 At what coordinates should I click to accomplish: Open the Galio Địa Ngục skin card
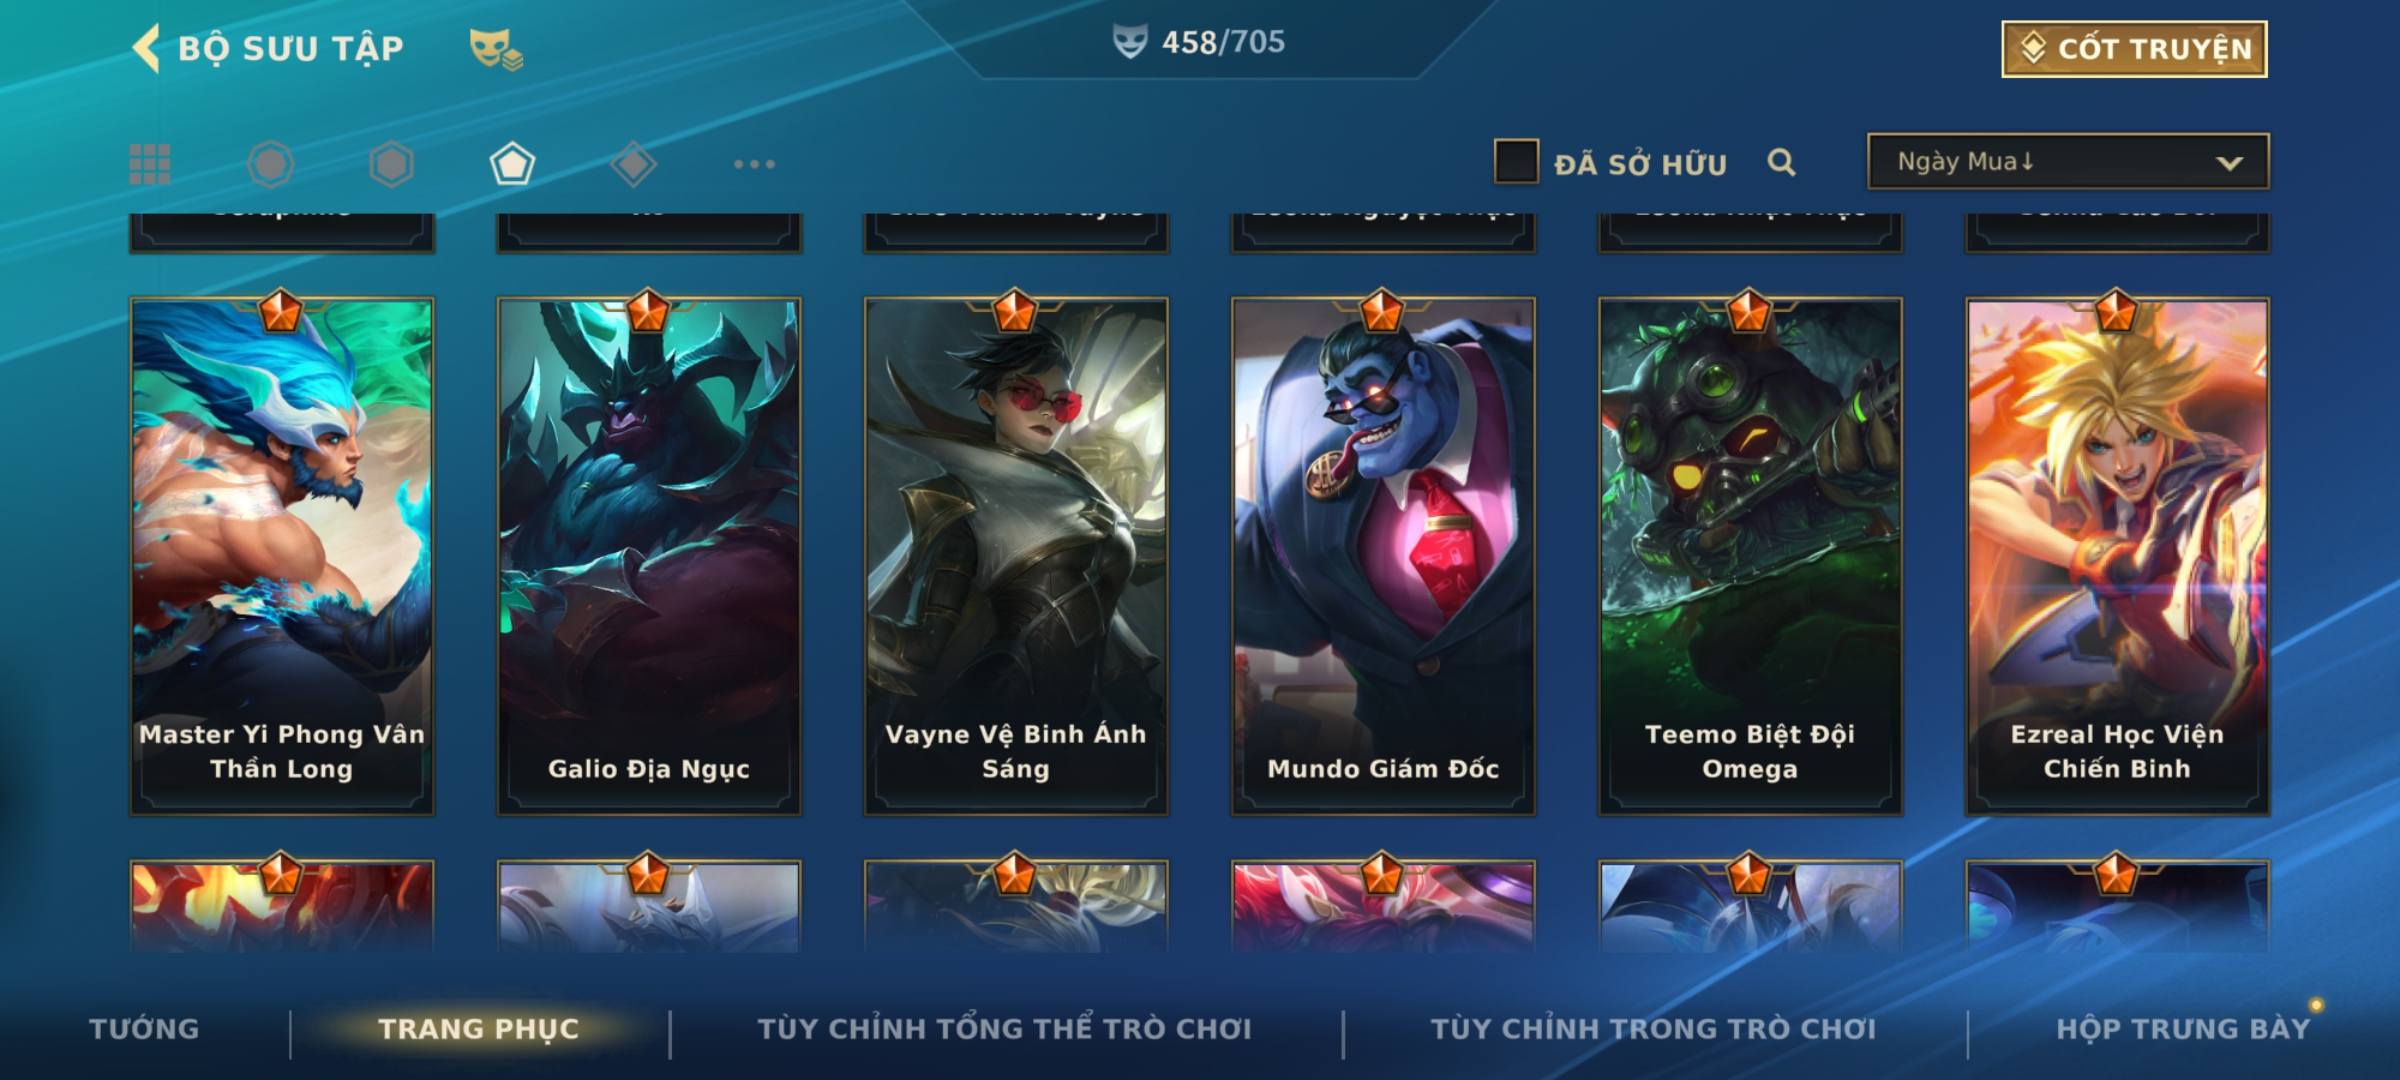(649, 556)
